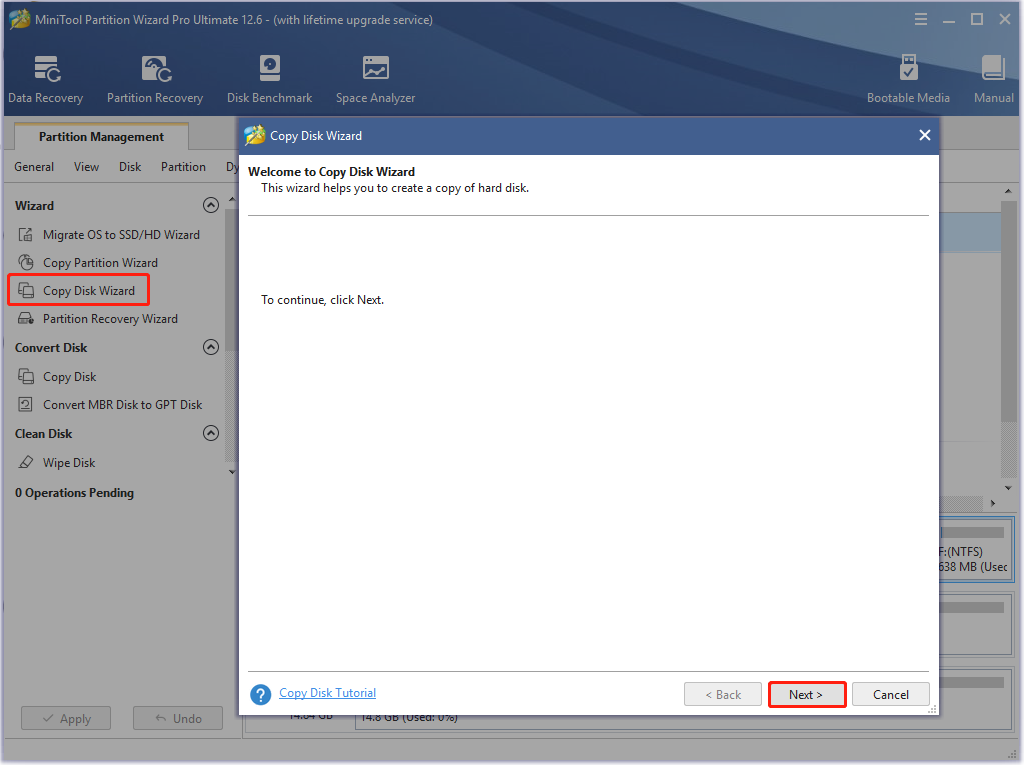Viewport: 1025px width, 767px height.
Task: Select the F:(NTFS) partition block
Action: (975, 552)
